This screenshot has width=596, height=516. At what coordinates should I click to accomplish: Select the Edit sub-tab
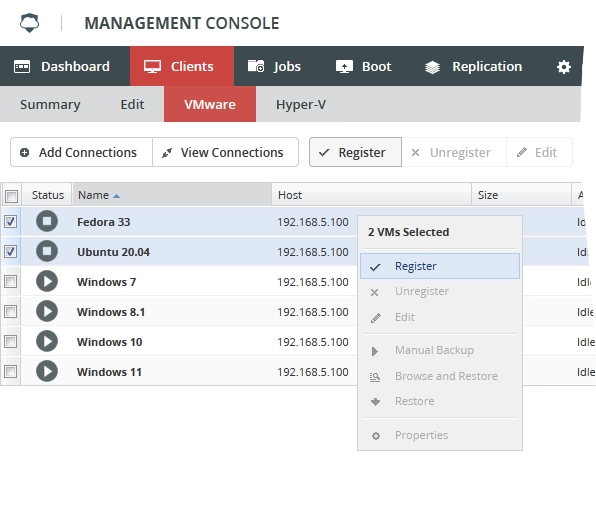pos(132,104)
